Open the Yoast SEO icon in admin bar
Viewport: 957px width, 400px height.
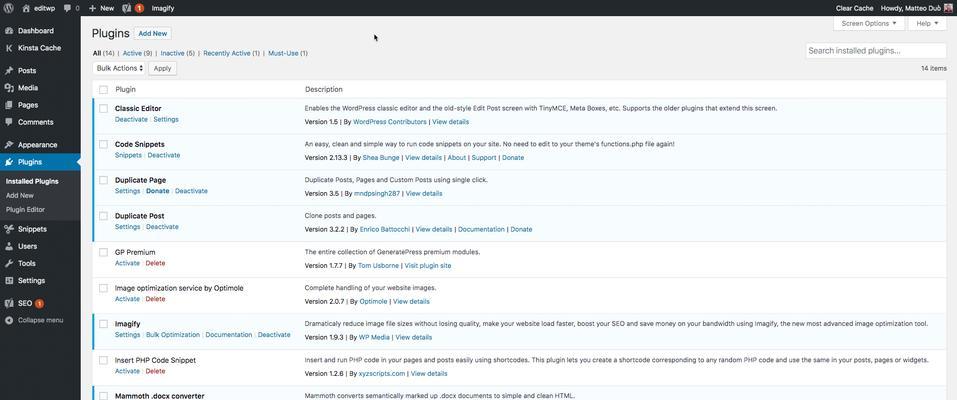tap(126, 8)
